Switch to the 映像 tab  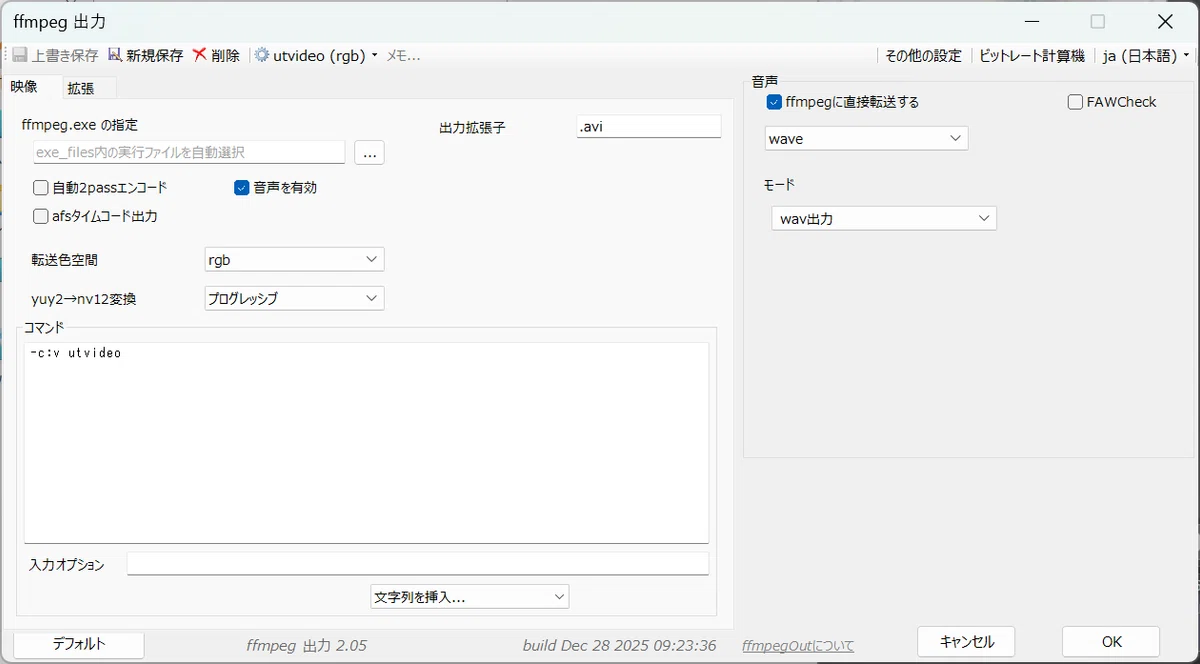coord(26,87)
